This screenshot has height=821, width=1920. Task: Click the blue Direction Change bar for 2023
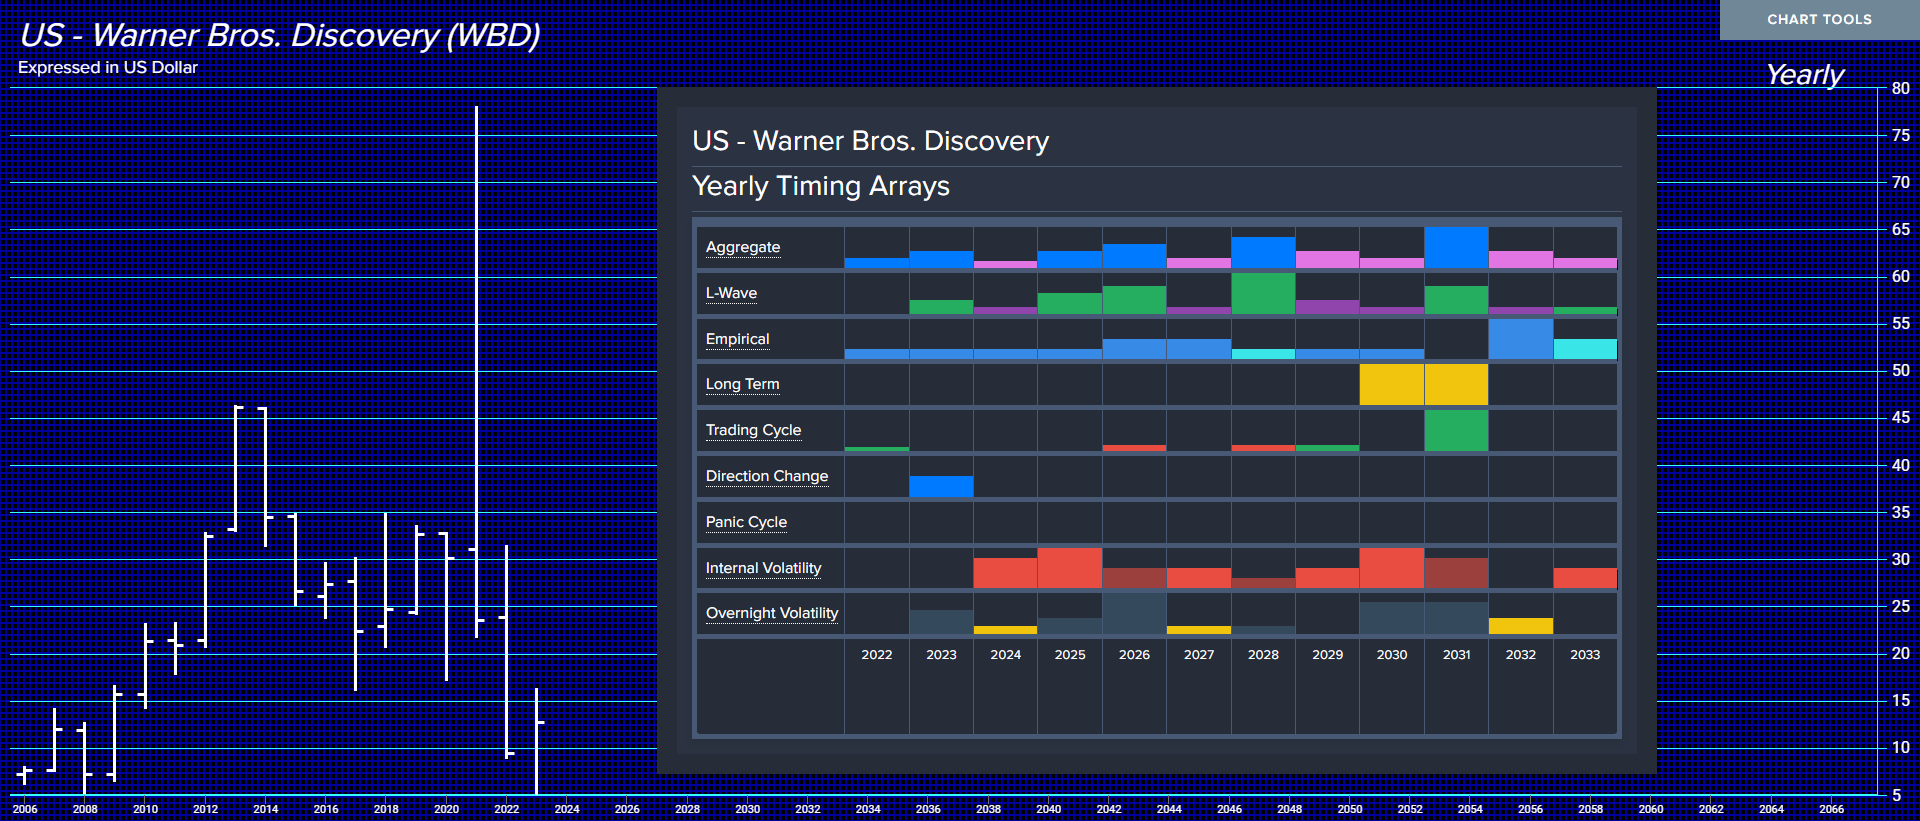(941, 486)
